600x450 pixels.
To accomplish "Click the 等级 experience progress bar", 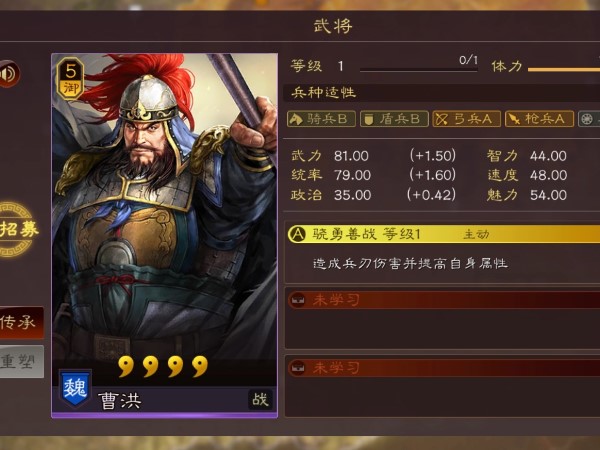I will tap(419, 70).
